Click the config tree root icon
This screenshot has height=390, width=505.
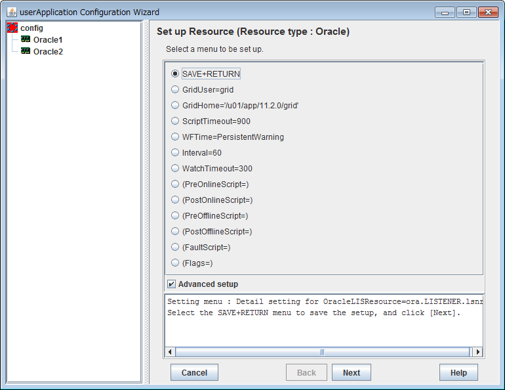[x=12, y=28]
